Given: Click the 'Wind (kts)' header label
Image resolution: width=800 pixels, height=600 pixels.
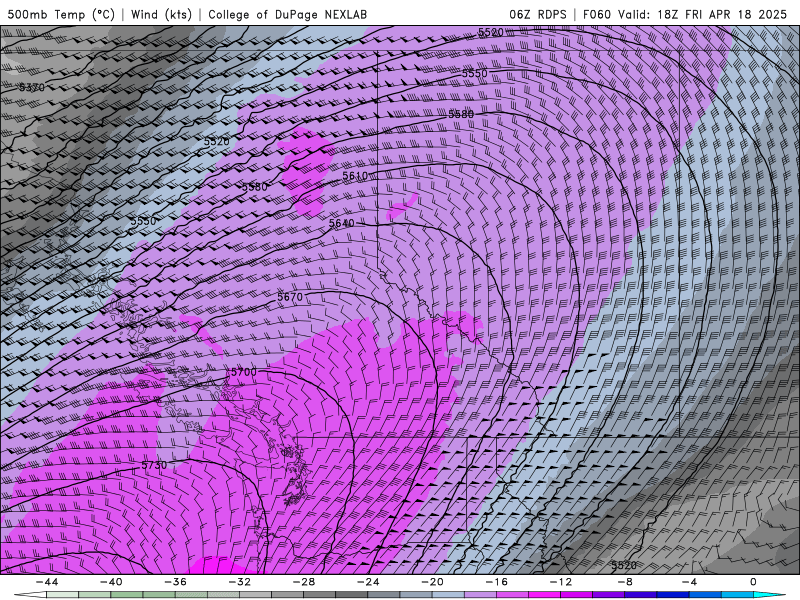Looking at the screenshot, I should (x=161, y=14).
